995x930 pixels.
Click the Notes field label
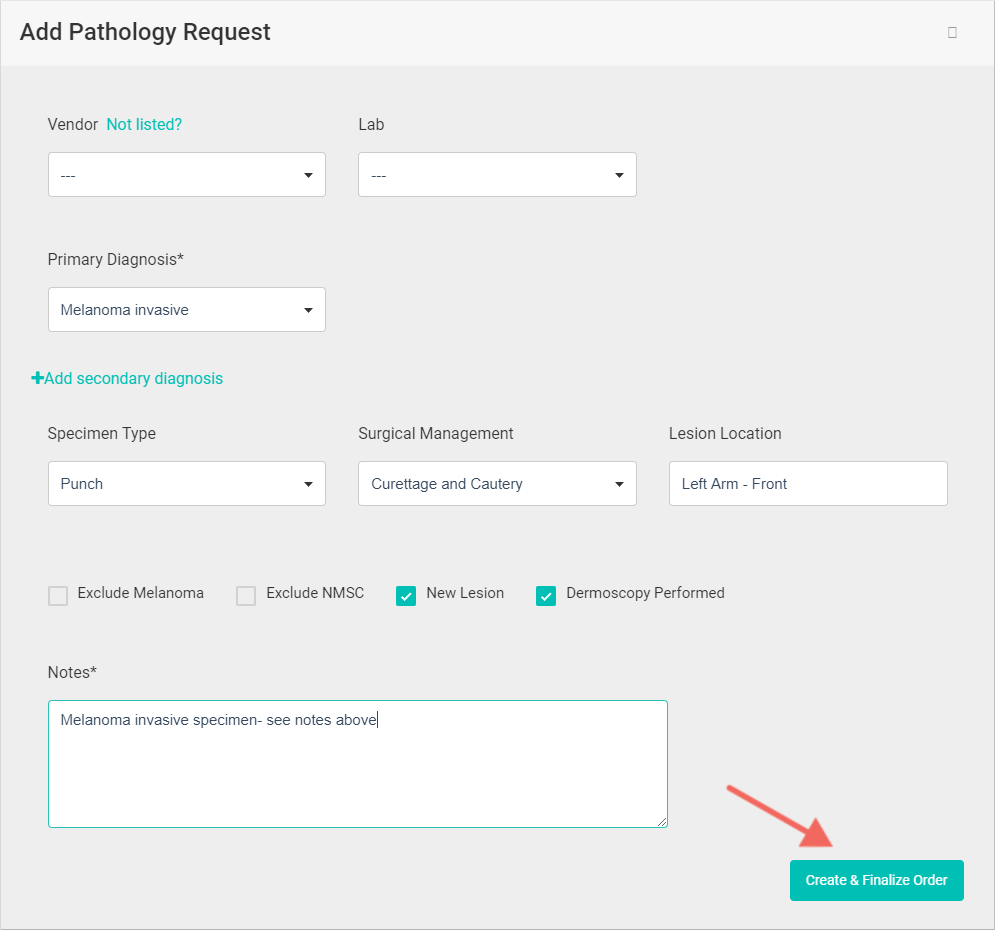[x=72, y=673]
